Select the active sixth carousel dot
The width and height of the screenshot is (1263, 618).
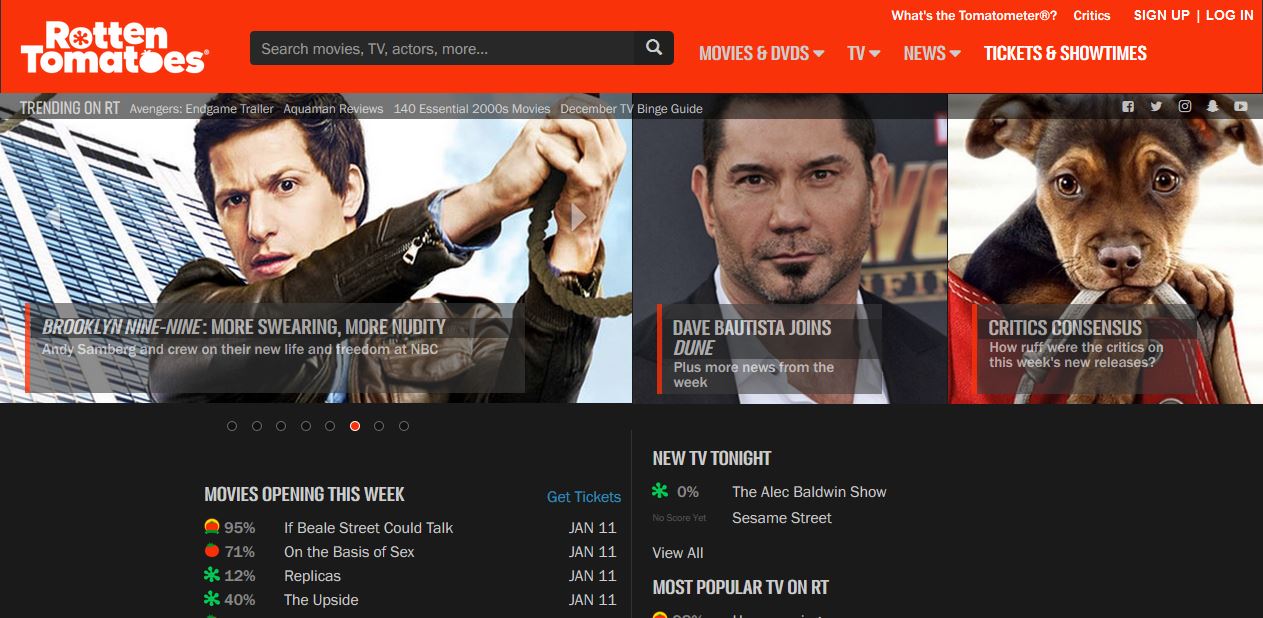(355, 426)
